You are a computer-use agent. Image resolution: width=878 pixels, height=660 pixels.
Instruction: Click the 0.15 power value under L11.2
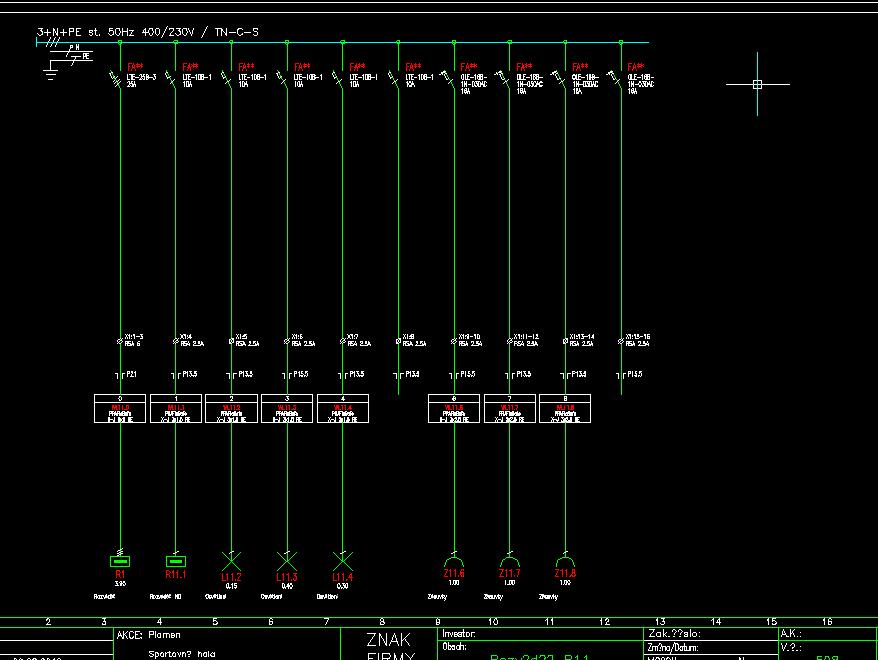231,586
